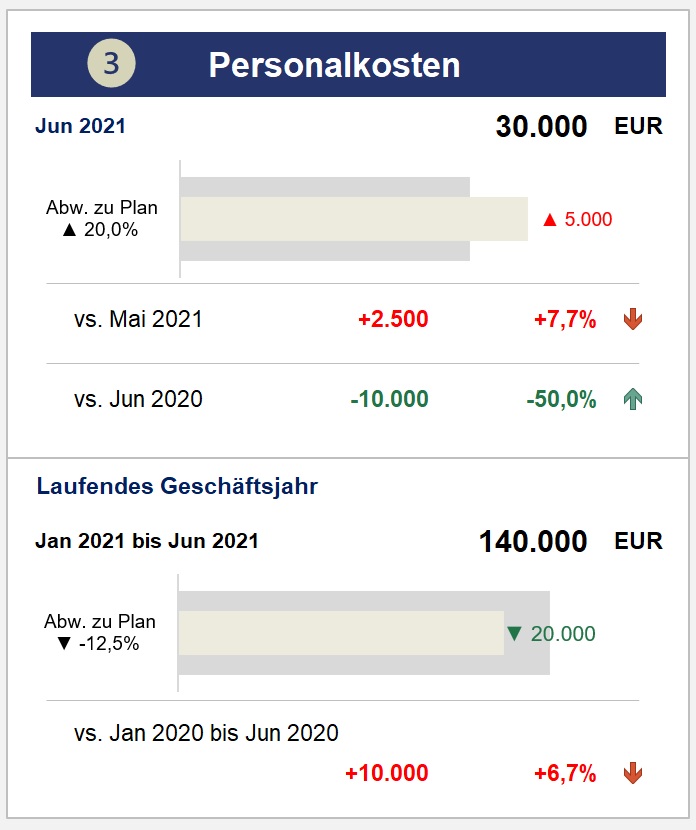This screenshot has width=696, height=830.
Task: Click the red down arrow beside +6,7%
Action: [632, 773]
